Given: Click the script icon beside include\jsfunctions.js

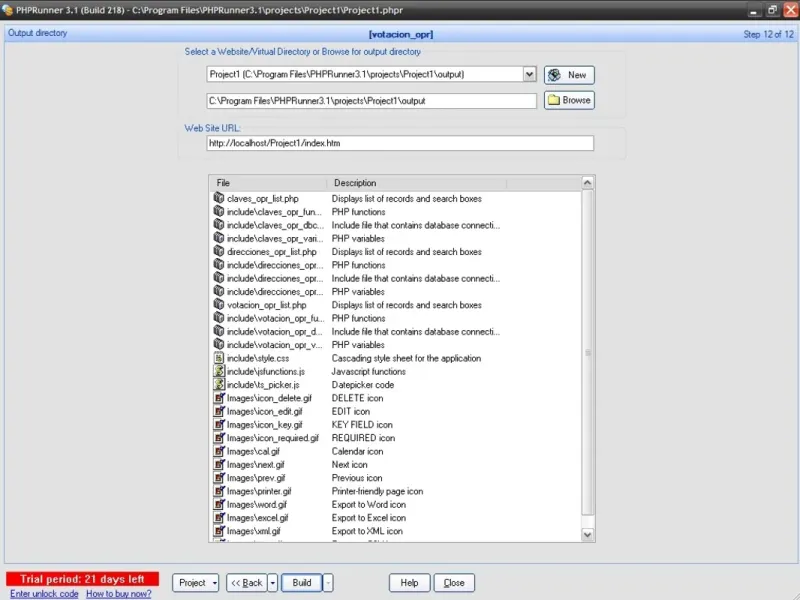Looking at the screenshot, I should (219, 371).
